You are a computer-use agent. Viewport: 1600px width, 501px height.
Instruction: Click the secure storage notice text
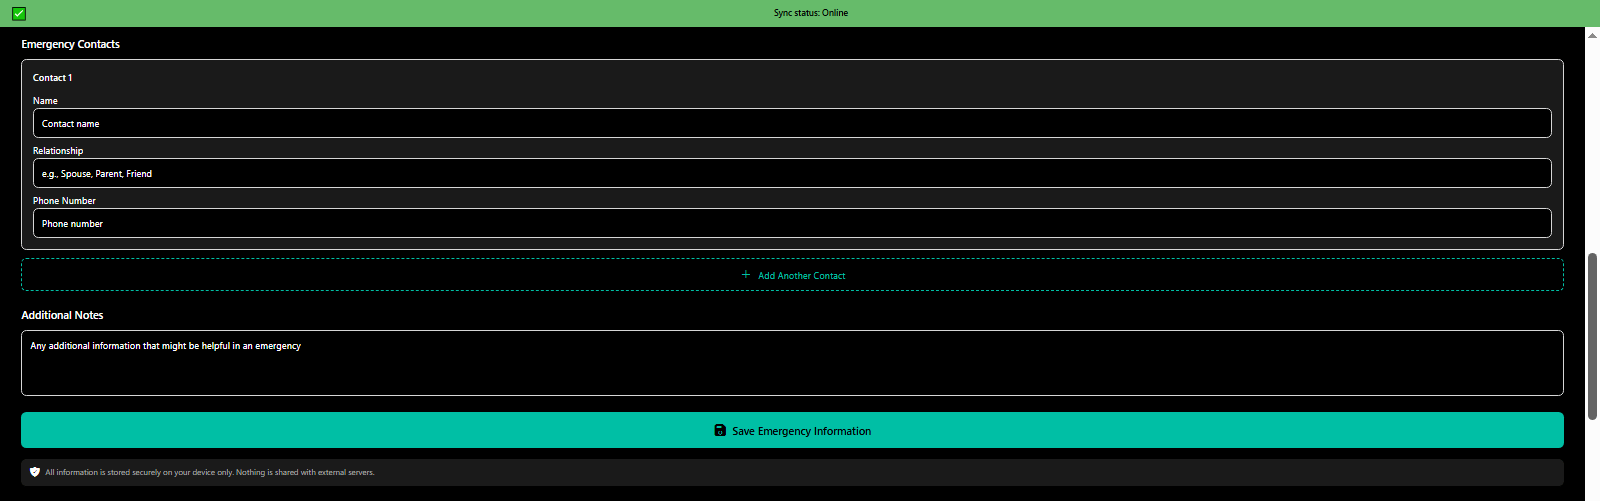pos(210,472)
